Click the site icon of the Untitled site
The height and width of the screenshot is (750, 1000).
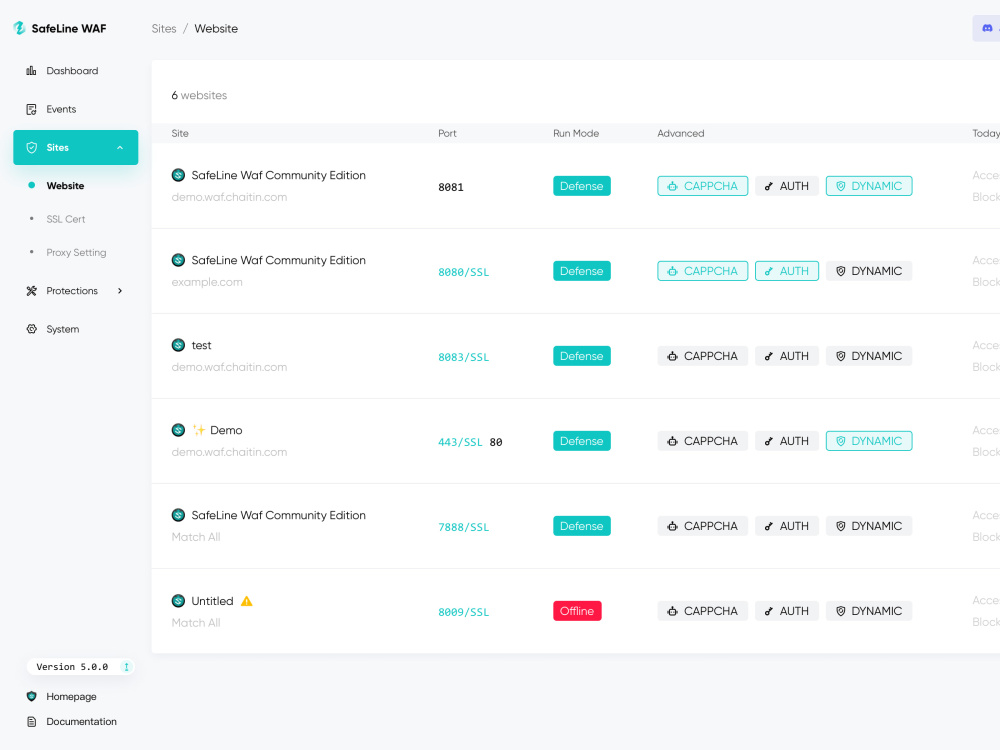(x=179, y=601)
